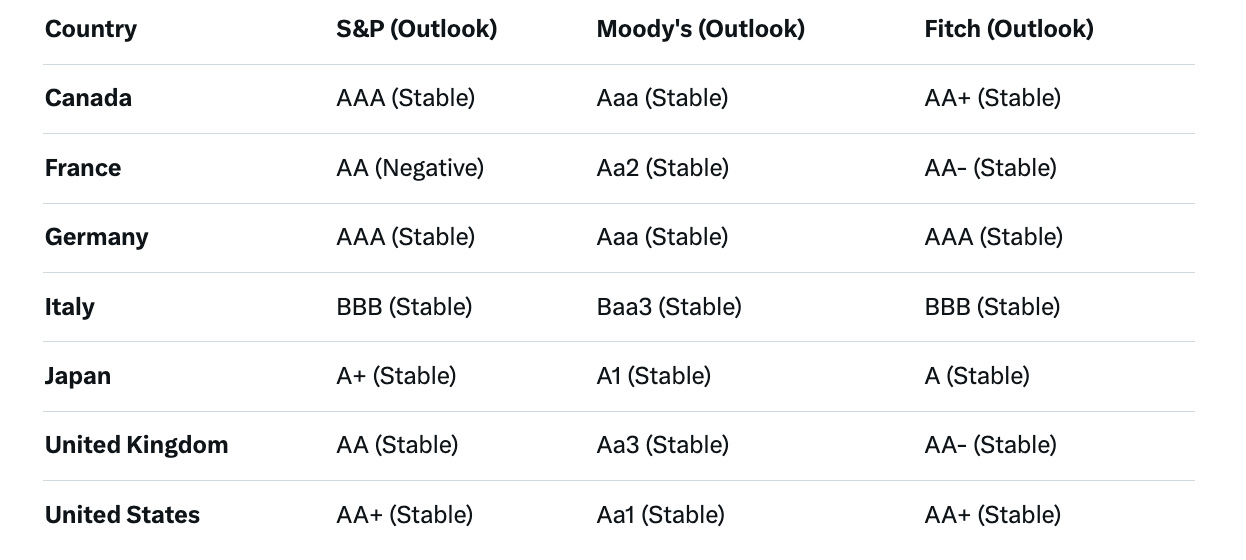
Task: Select the United Kingdom row label
Action: (x=136, y=445)
